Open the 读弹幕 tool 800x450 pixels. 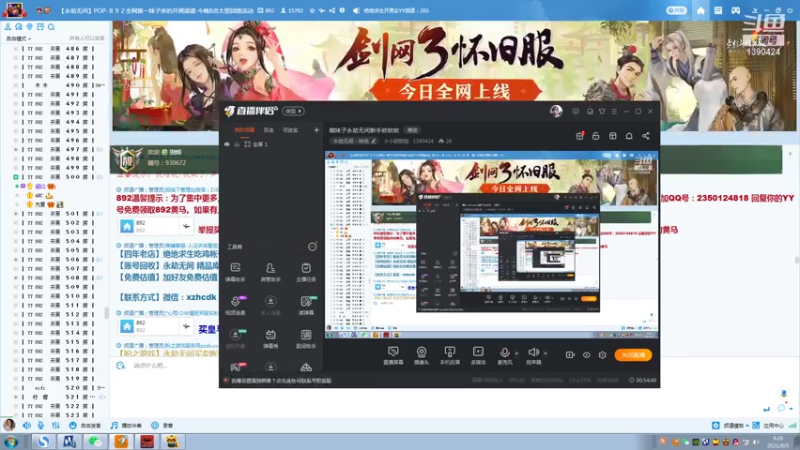(x=306, y=305)
